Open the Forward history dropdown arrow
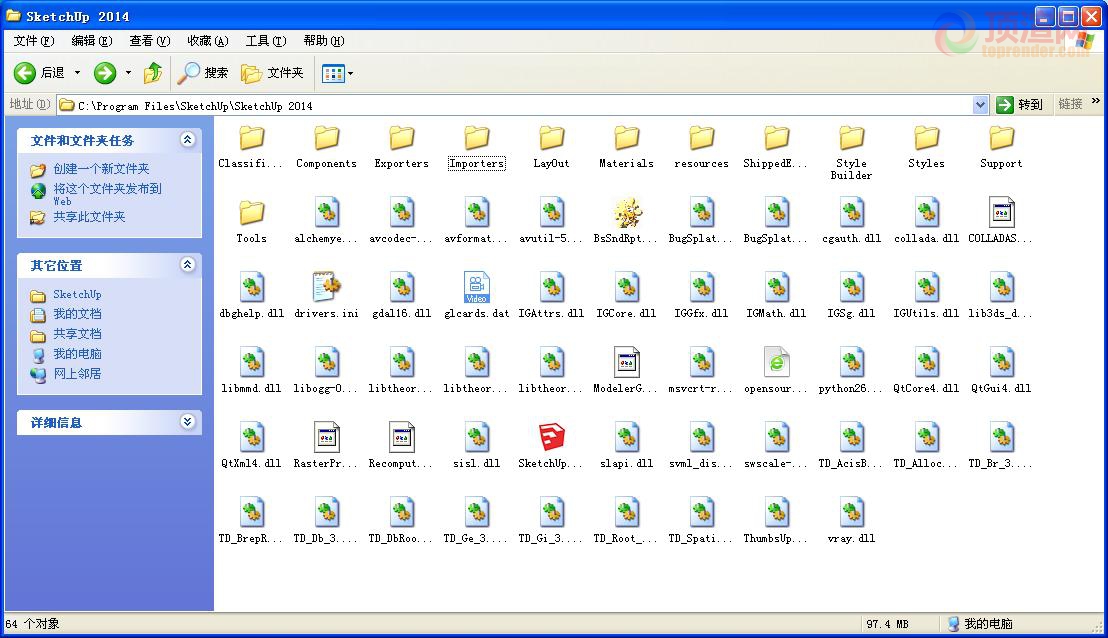Image resolution: width=1108 pixels, height=638 pixels. click(128, 72)
